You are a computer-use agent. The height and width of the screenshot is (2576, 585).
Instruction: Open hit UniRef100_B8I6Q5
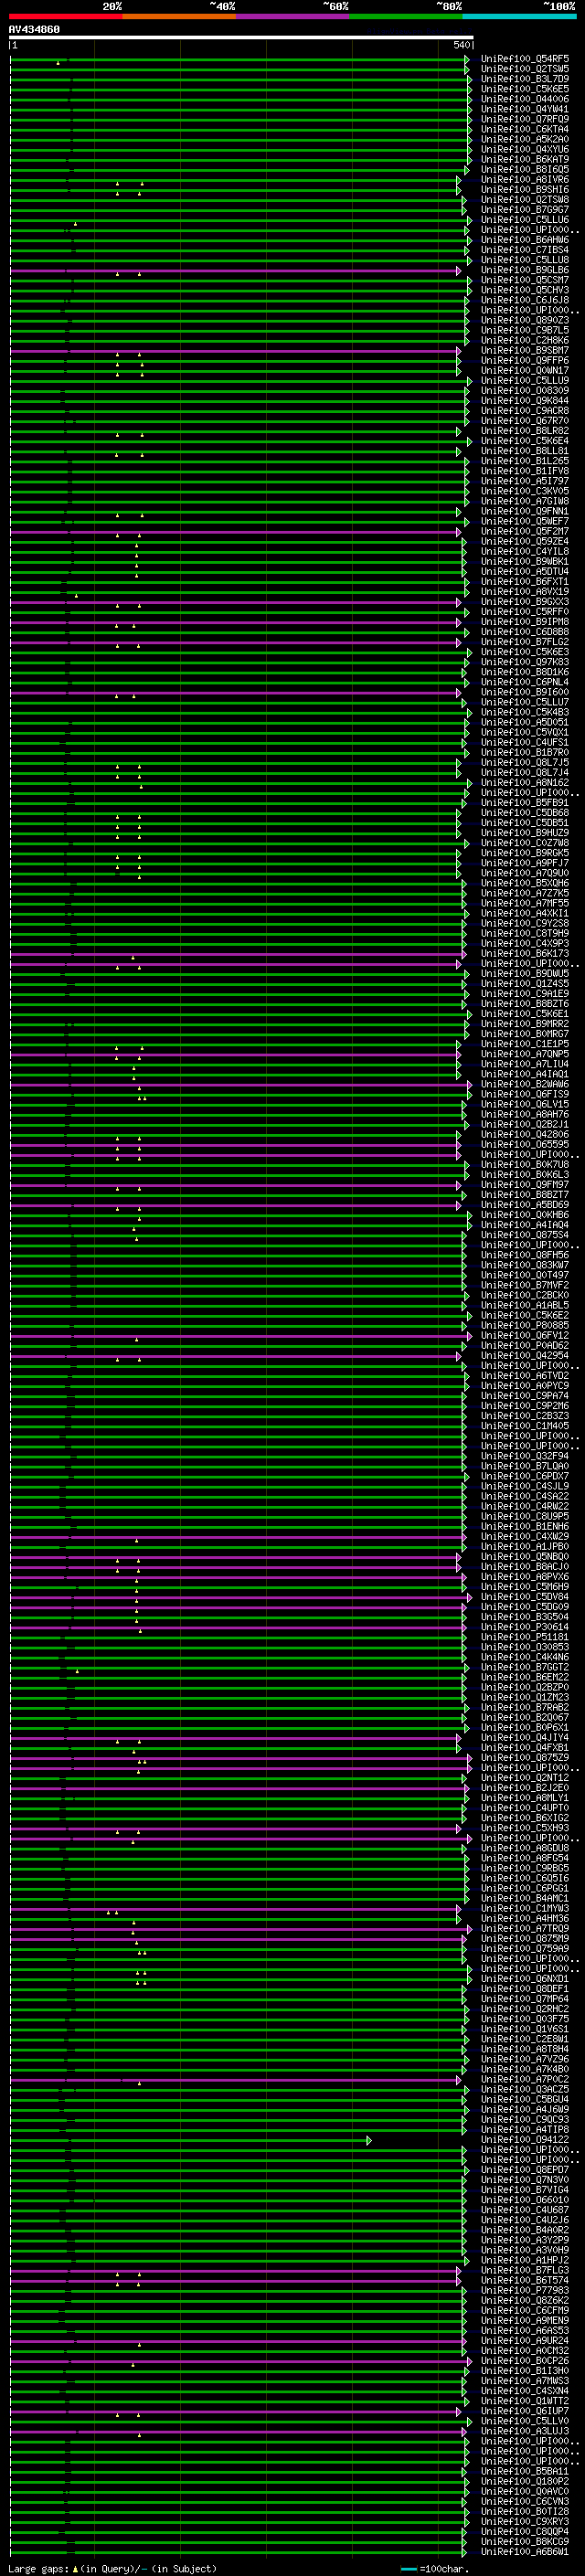tap(525, 169)
